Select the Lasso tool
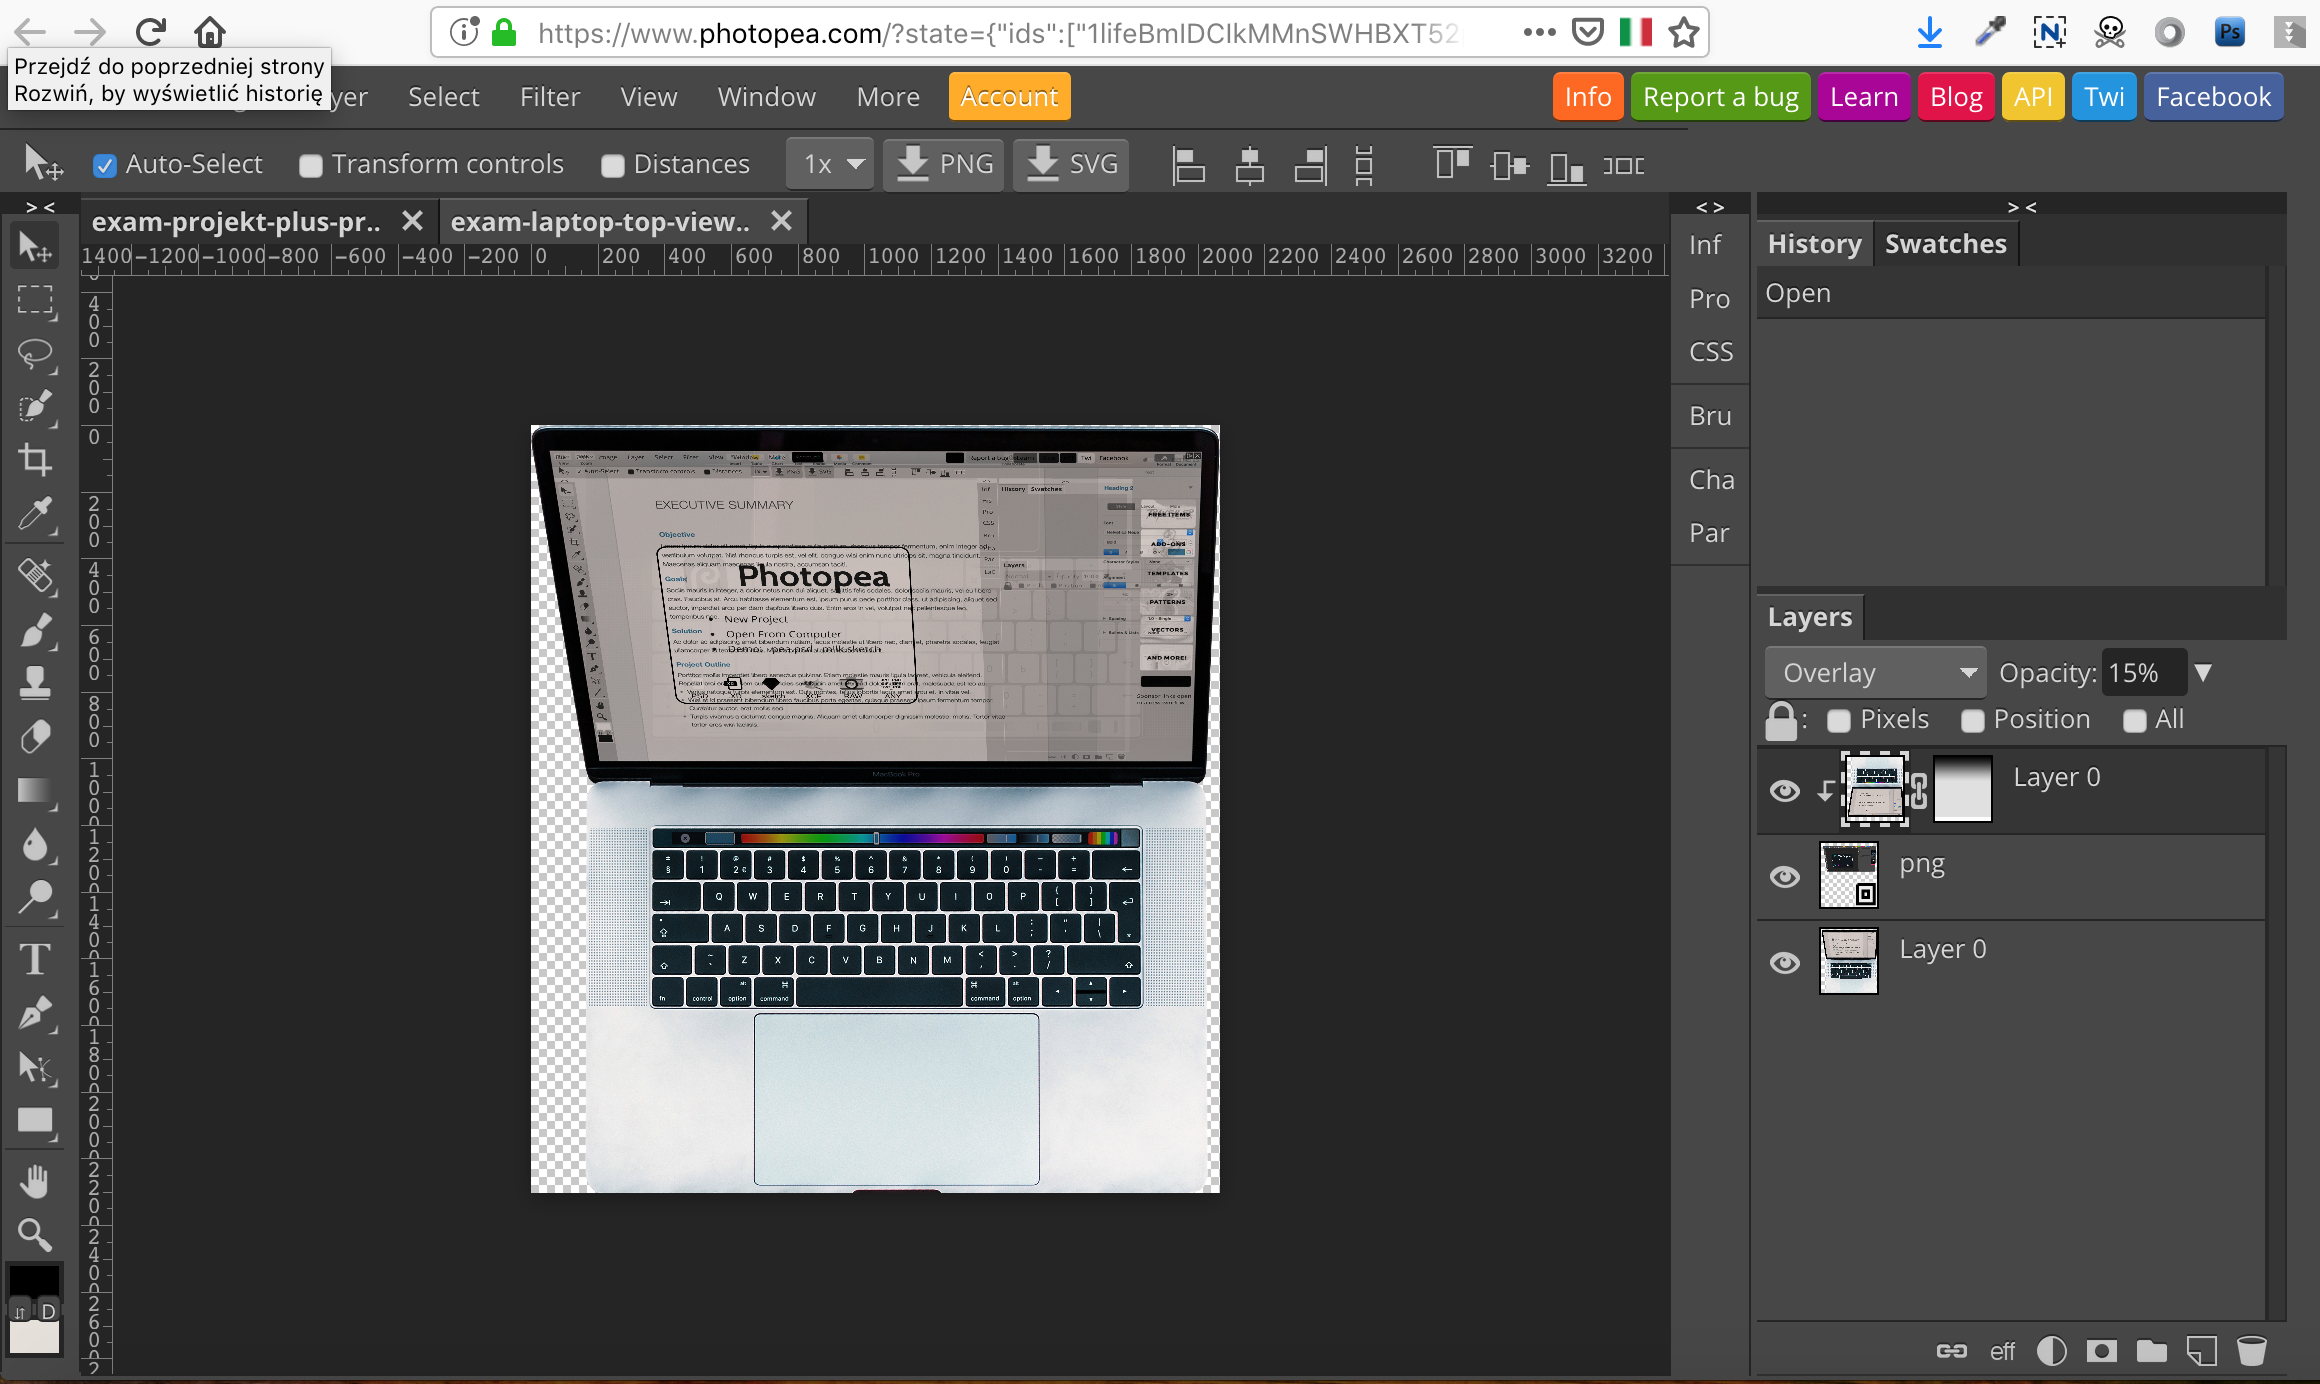This screenshot has height=1384, width=2320. 35,354
